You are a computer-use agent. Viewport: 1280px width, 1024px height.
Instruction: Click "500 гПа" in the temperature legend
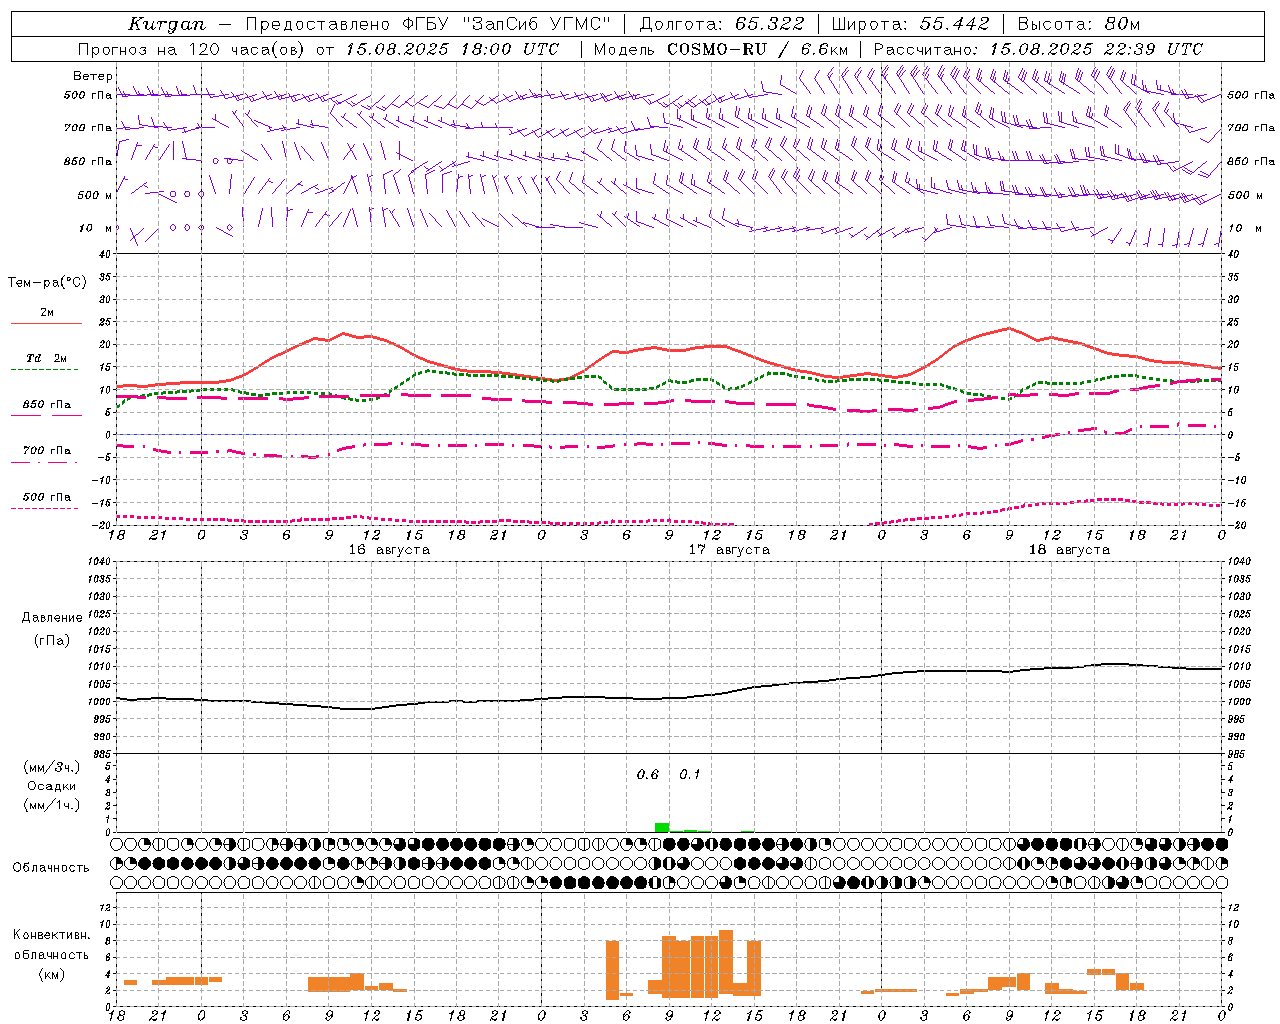pos(47,497)
